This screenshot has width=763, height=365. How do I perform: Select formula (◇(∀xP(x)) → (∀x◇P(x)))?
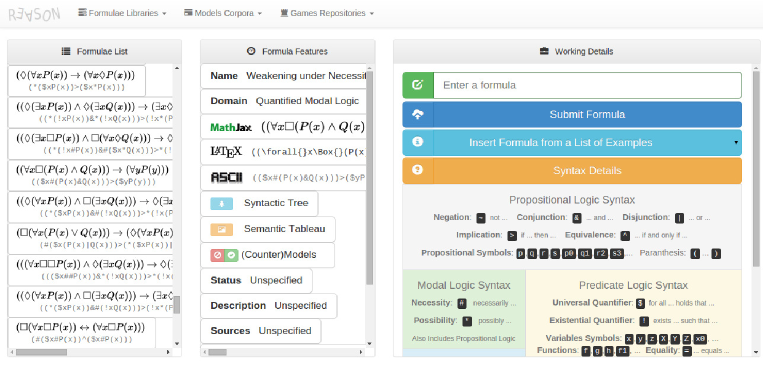77,81
